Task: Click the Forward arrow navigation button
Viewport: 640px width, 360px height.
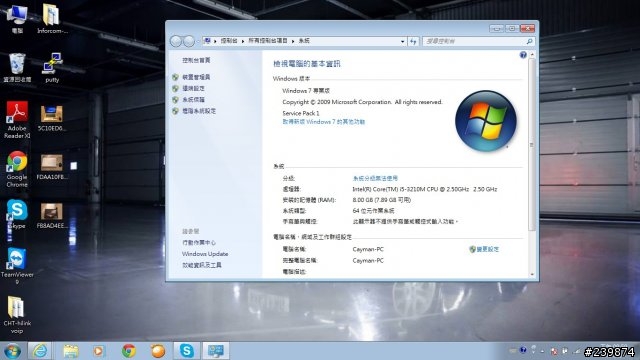Action: click(189, 41)
